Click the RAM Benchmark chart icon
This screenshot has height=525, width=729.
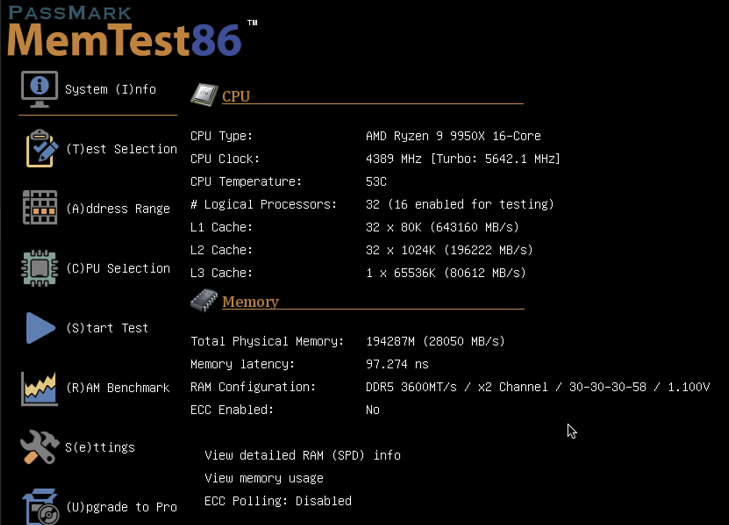pos(40,388)
